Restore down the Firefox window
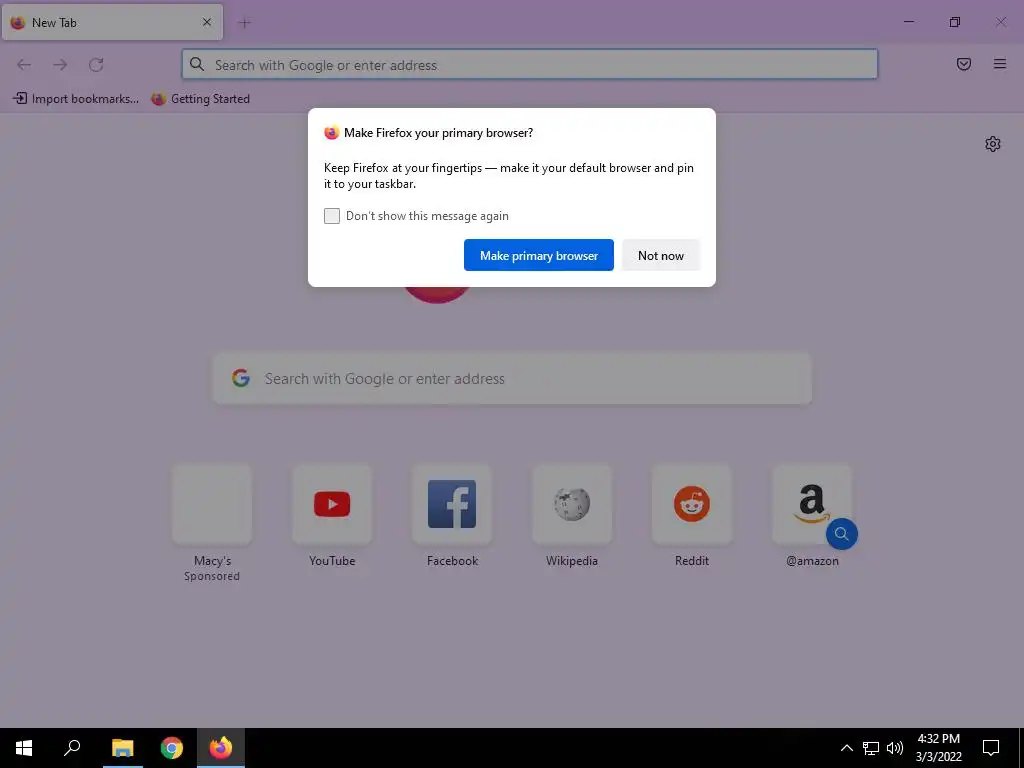Screen dimensions: 1024x768 pyautogui.click(x=955, y=22)
